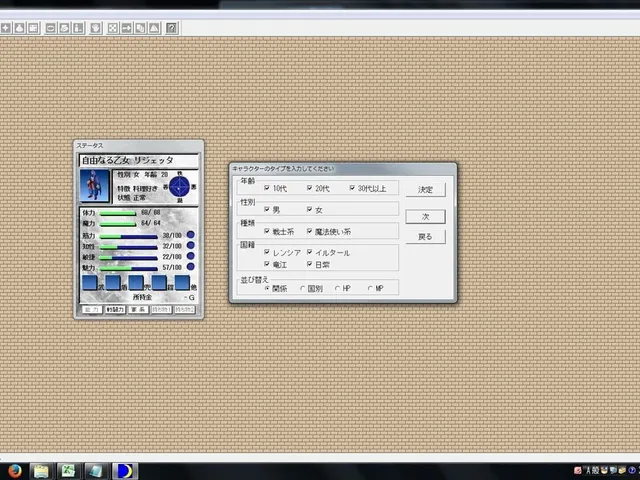The width and height of the screenshot is (640, 480).
Task: Click the right-arrow toolbar icon
Action: point(127,28)
